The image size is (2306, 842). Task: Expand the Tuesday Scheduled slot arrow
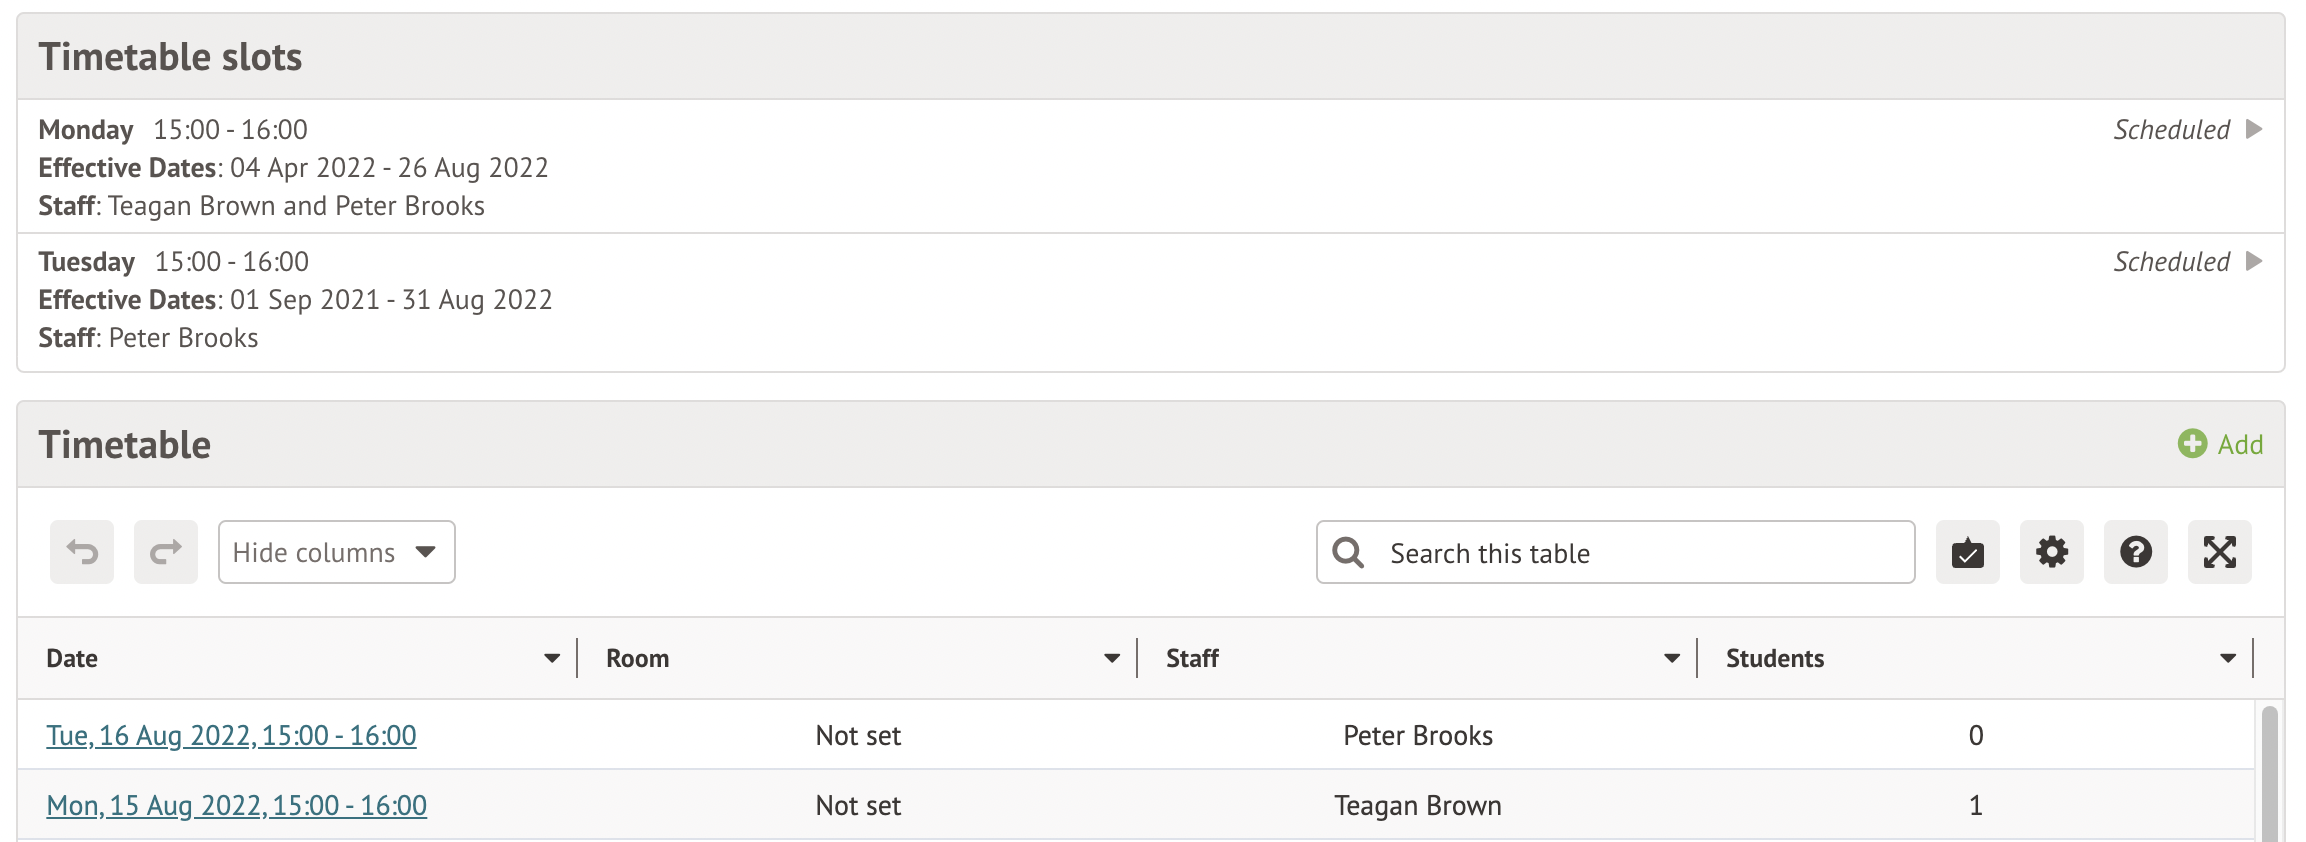(2254, 261)
